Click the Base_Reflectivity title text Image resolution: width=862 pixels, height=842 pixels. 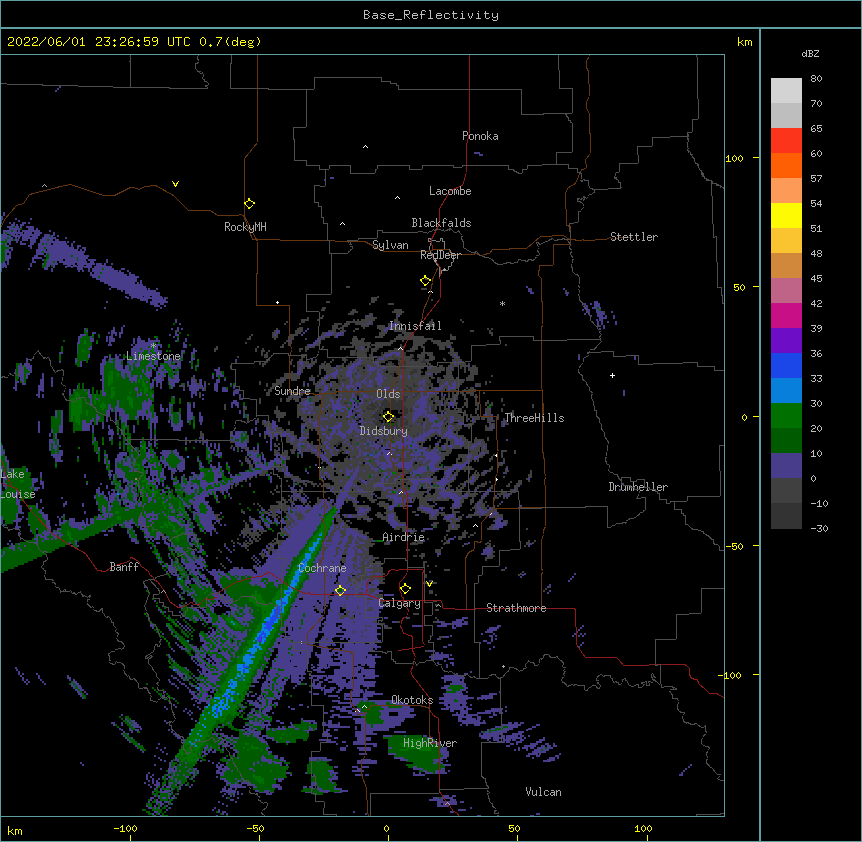click(x=431, y=15)
